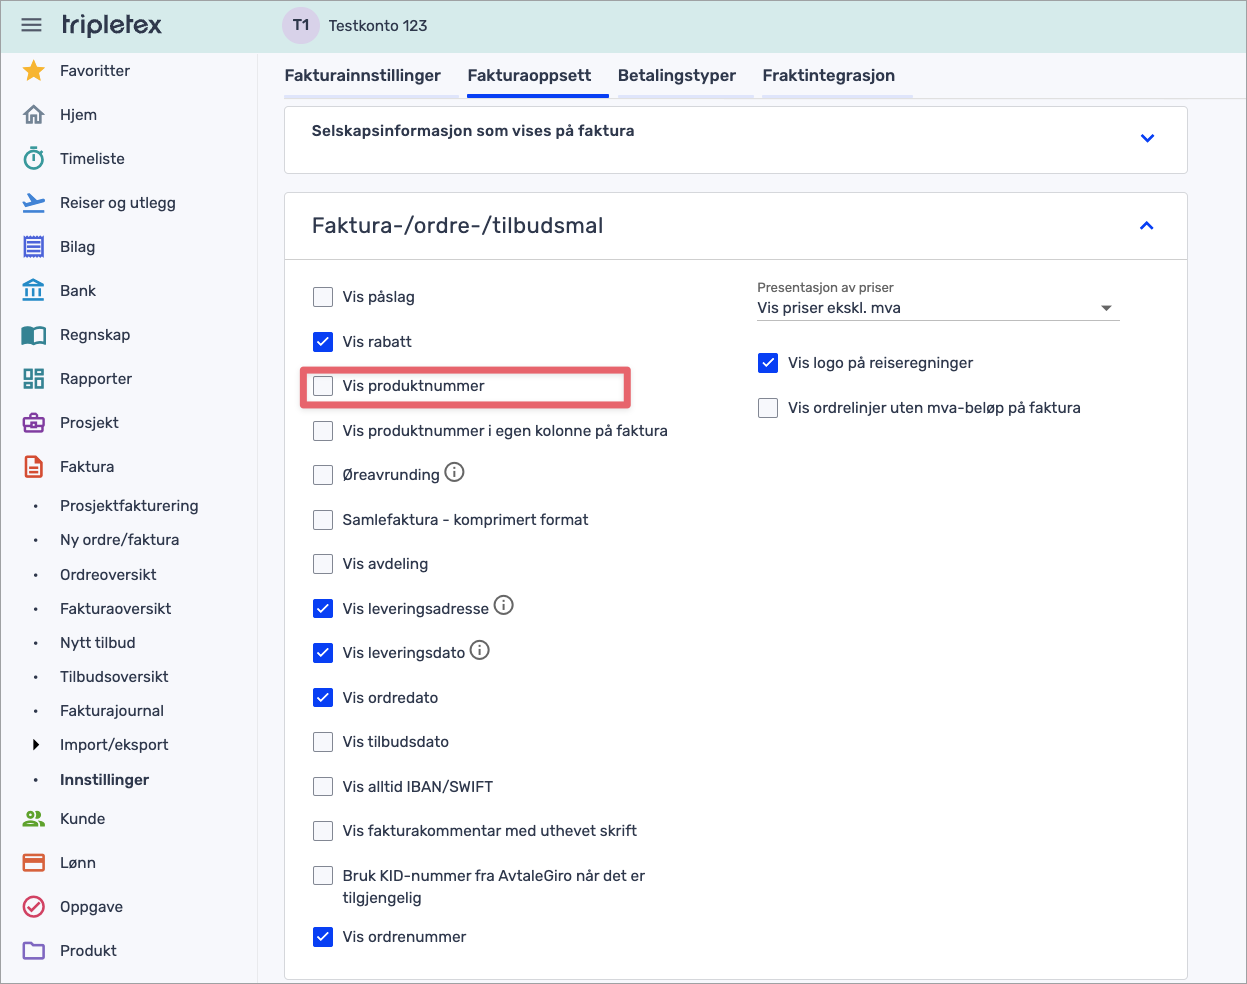This screenshot has width=1247, height=984.
Task: Select the Prosjekt briefcase icon
Action: pos(33,422)
